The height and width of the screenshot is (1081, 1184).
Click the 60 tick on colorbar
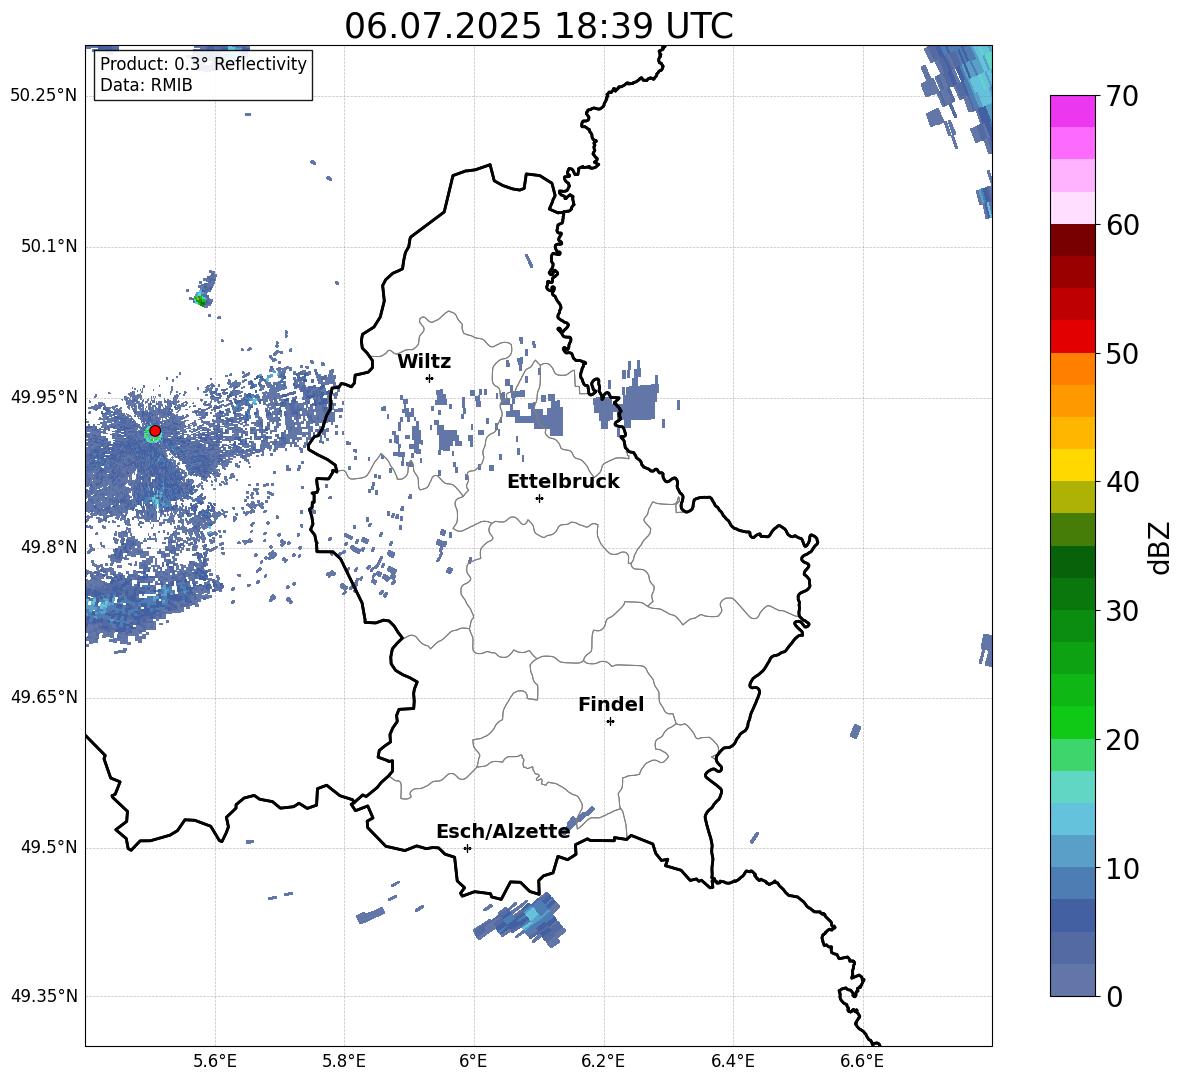(x=1122, y=225)
